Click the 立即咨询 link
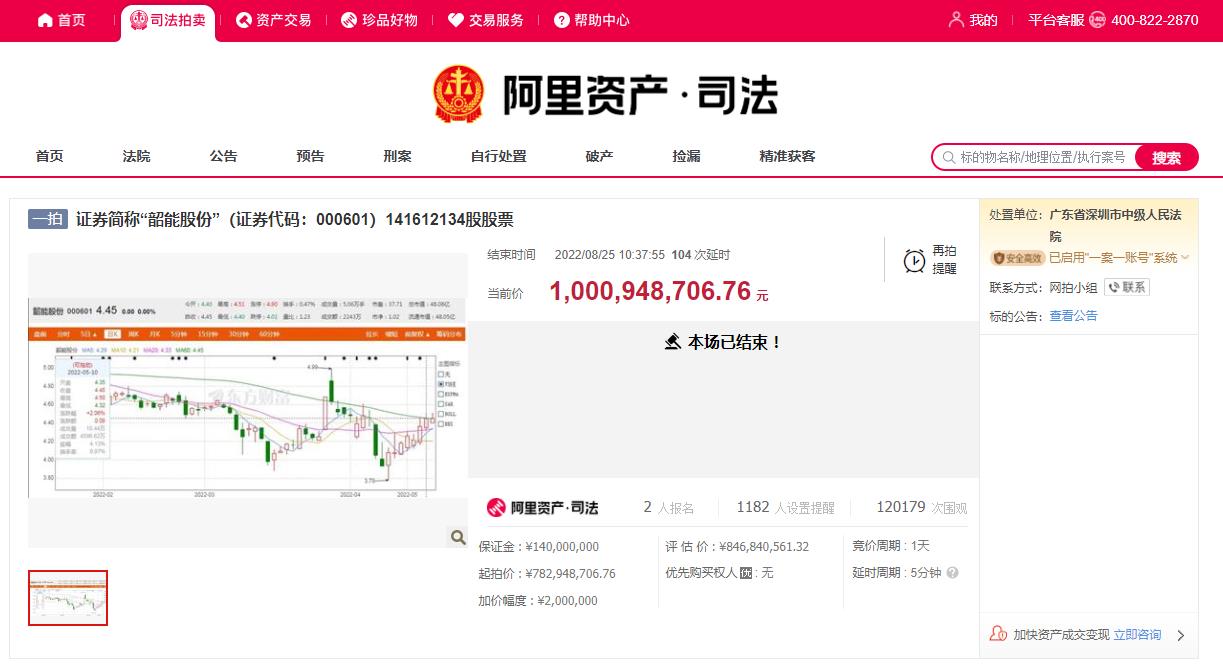Viewport: 1223px width, 669px height. [x=1138, y=634]
